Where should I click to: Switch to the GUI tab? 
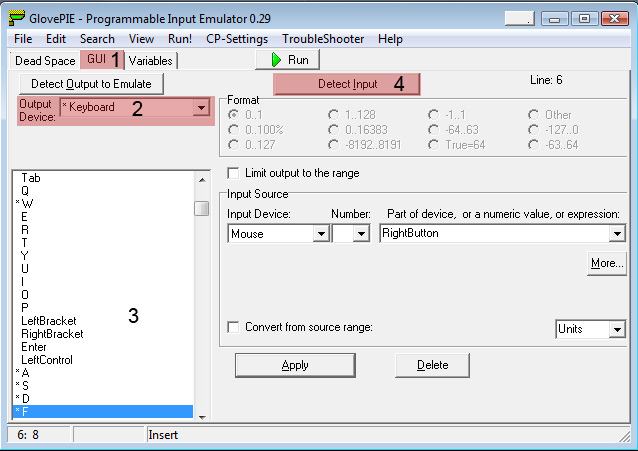102,60
